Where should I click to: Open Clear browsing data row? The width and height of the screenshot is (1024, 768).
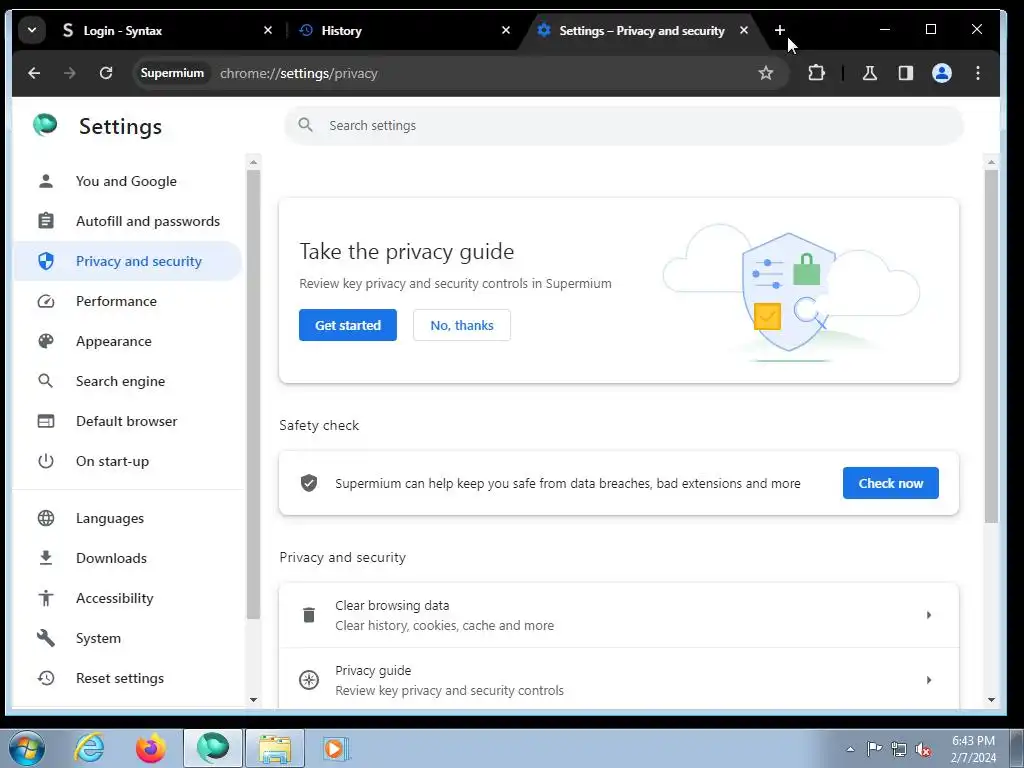(618, 615)
